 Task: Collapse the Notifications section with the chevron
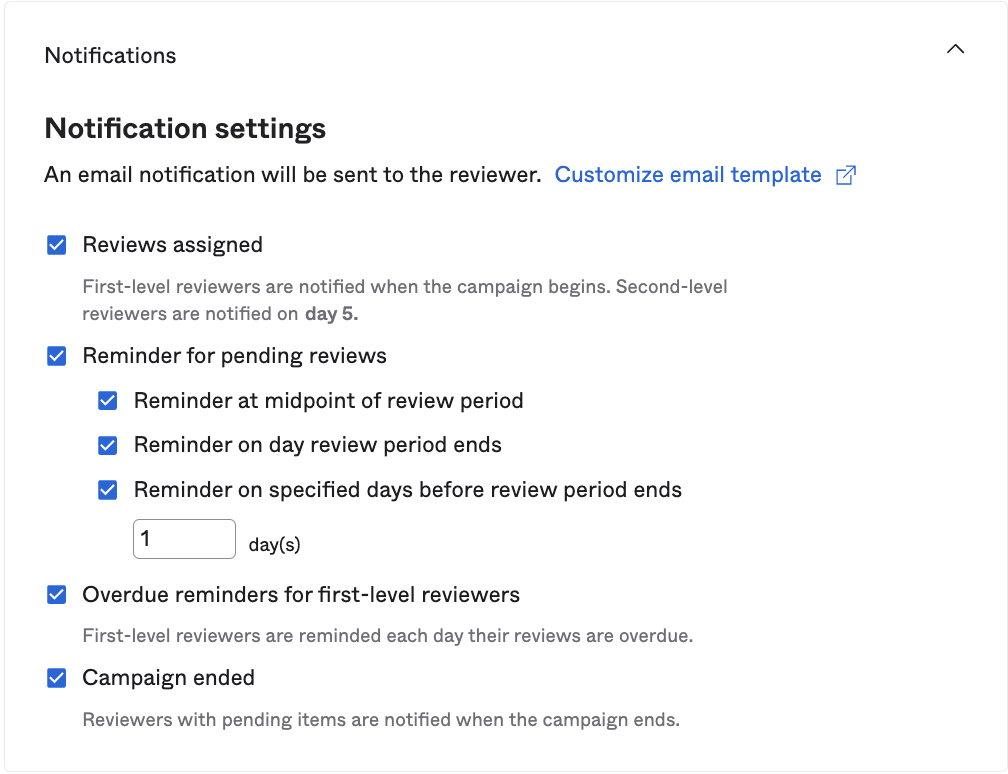click(955, 48)
